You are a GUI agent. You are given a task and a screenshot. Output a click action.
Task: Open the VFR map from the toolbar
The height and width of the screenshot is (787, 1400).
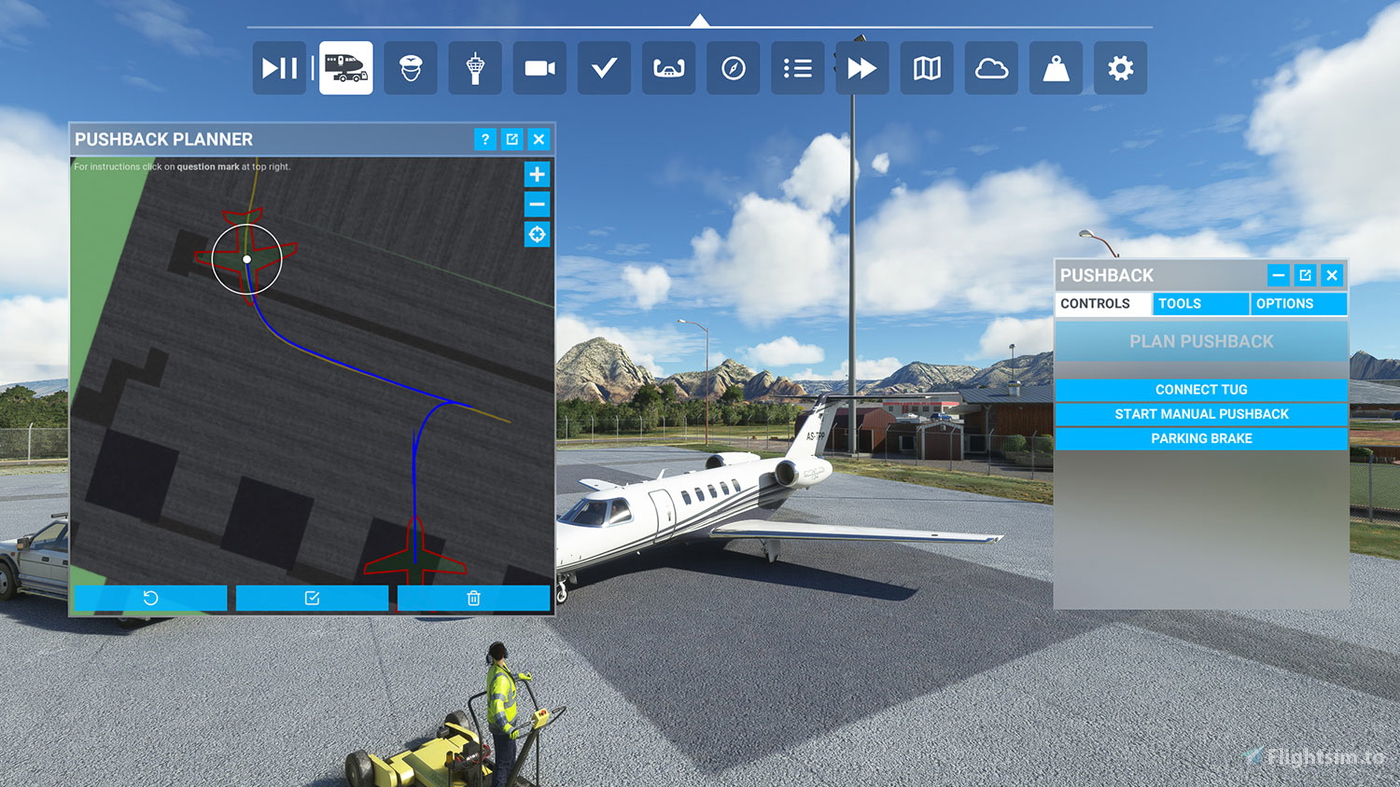pyautogui.click(x=926, y=67)
